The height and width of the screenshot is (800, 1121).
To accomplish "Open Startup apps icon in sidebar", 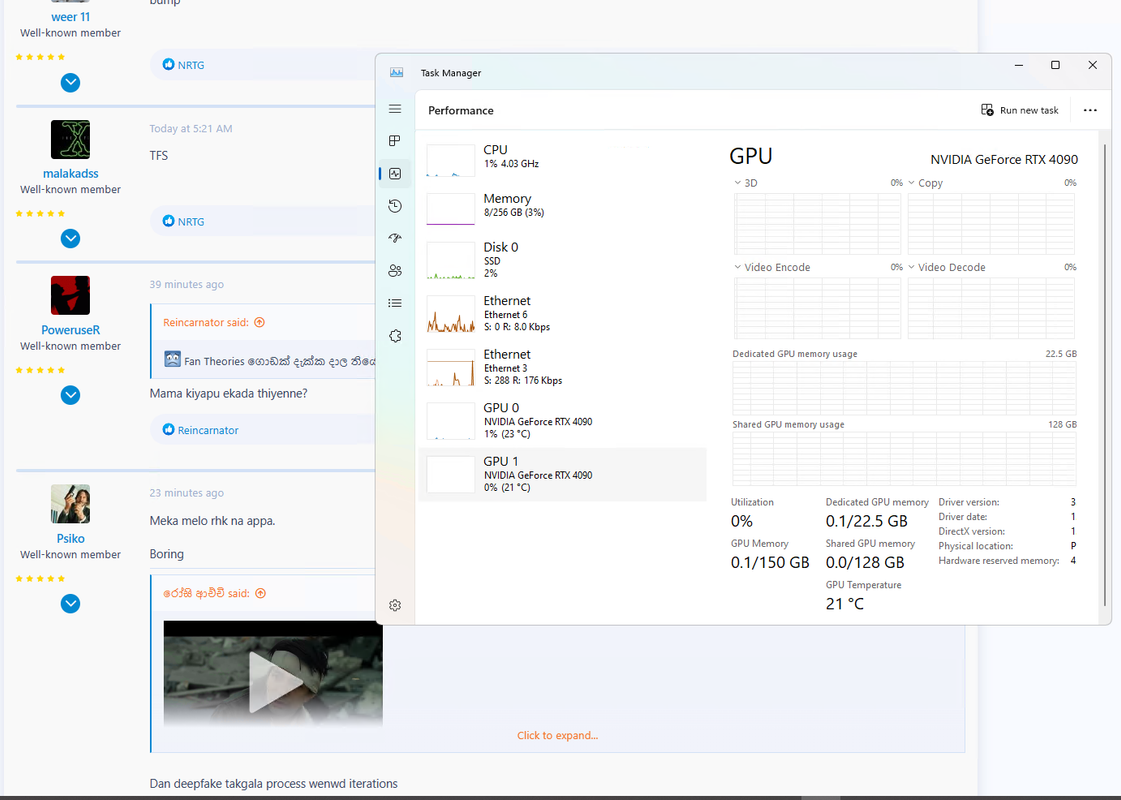I will pos(395,238).
